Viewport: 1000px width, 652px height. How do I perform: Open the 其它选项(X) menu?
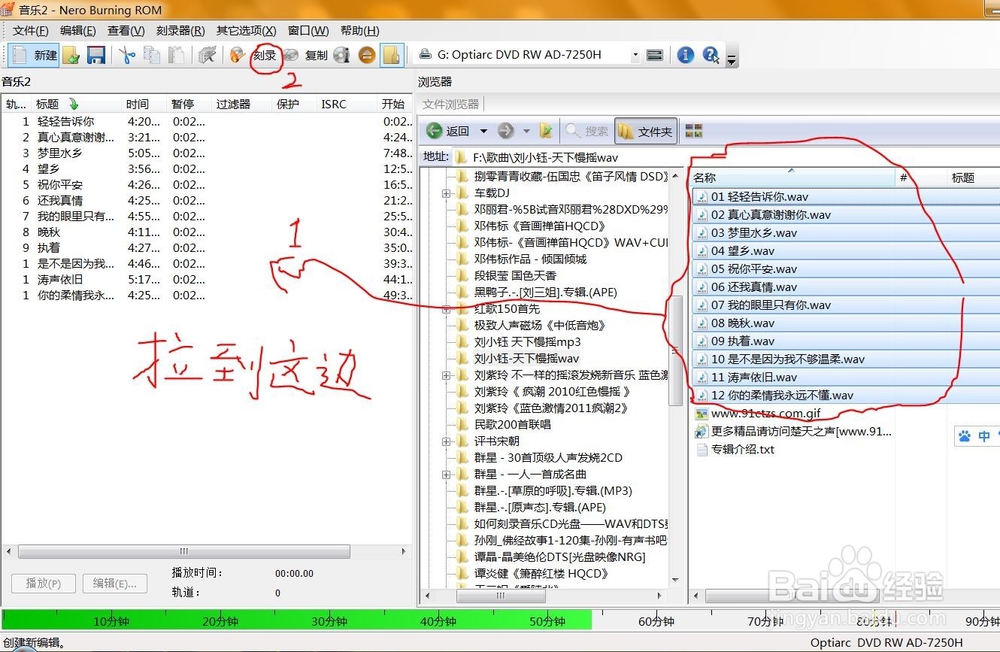(x=246, y=31)
